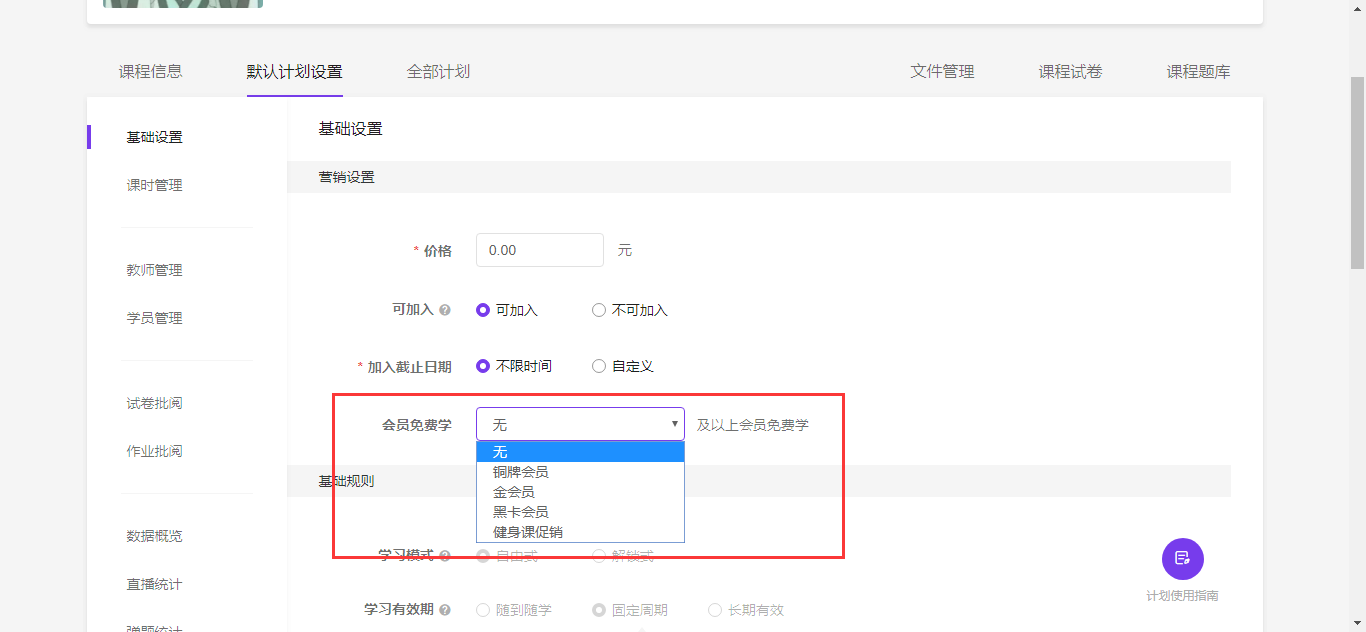1366x632 pixels.
Task: Click help icon next to 学习有效期 label
Action: pyautogui.click(x=445, y=610)
